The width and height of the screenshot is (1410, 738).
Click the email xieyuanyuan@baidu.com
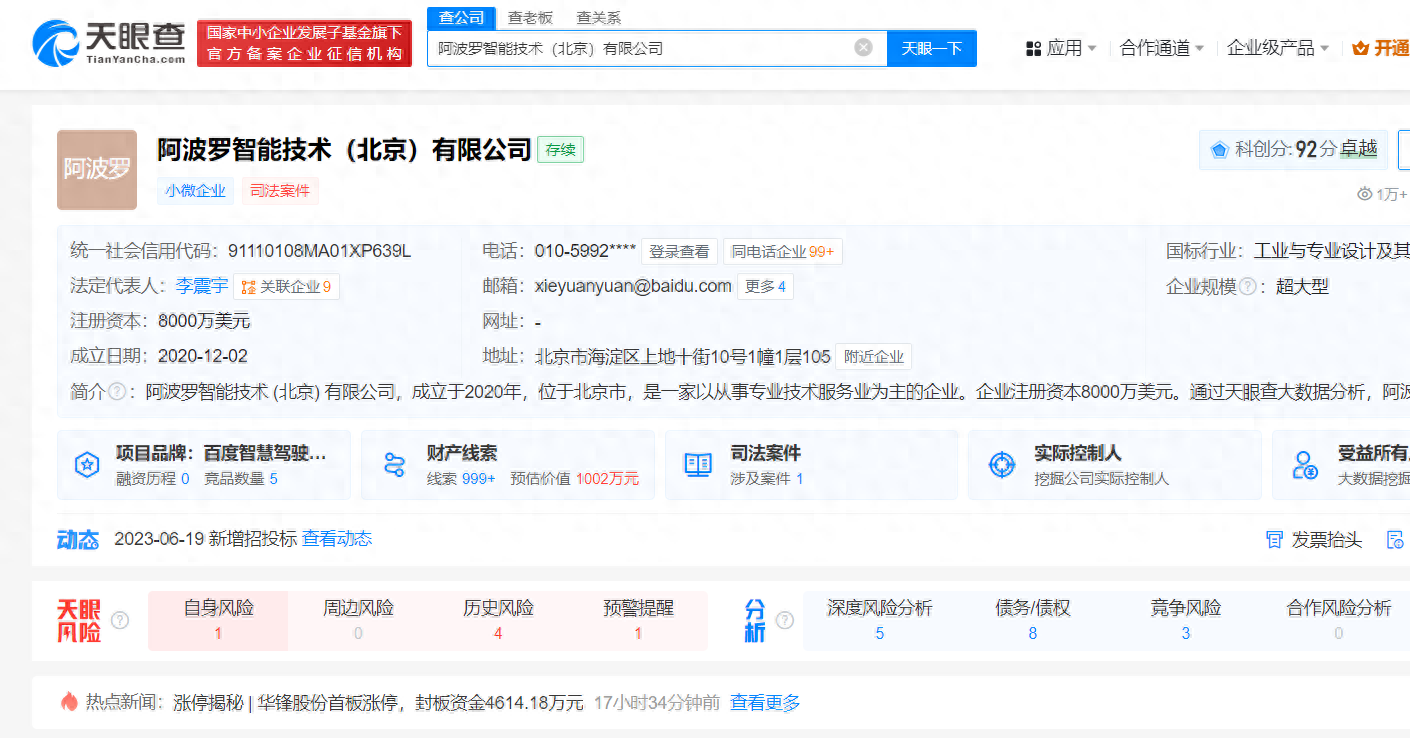pos(633,286)
